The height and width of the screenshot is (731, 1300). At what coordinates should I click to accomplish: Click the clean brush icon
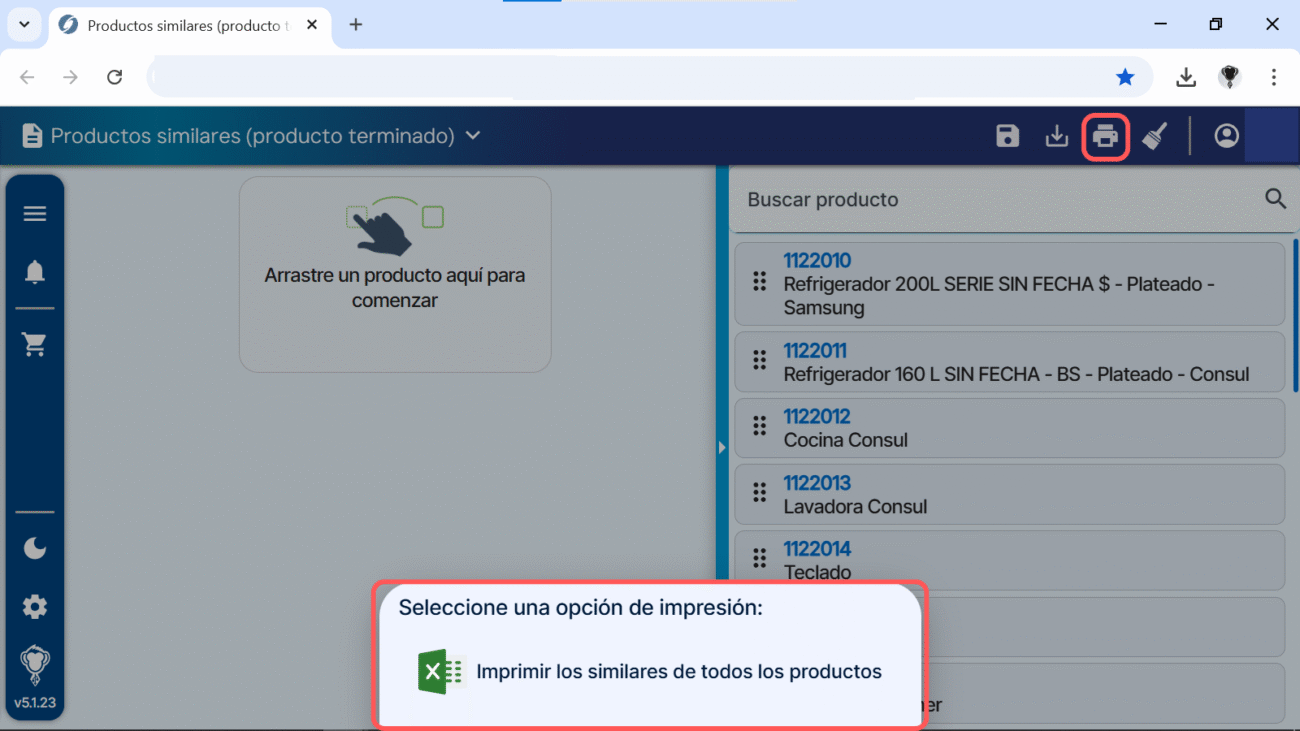click(x=1155, y=137)
